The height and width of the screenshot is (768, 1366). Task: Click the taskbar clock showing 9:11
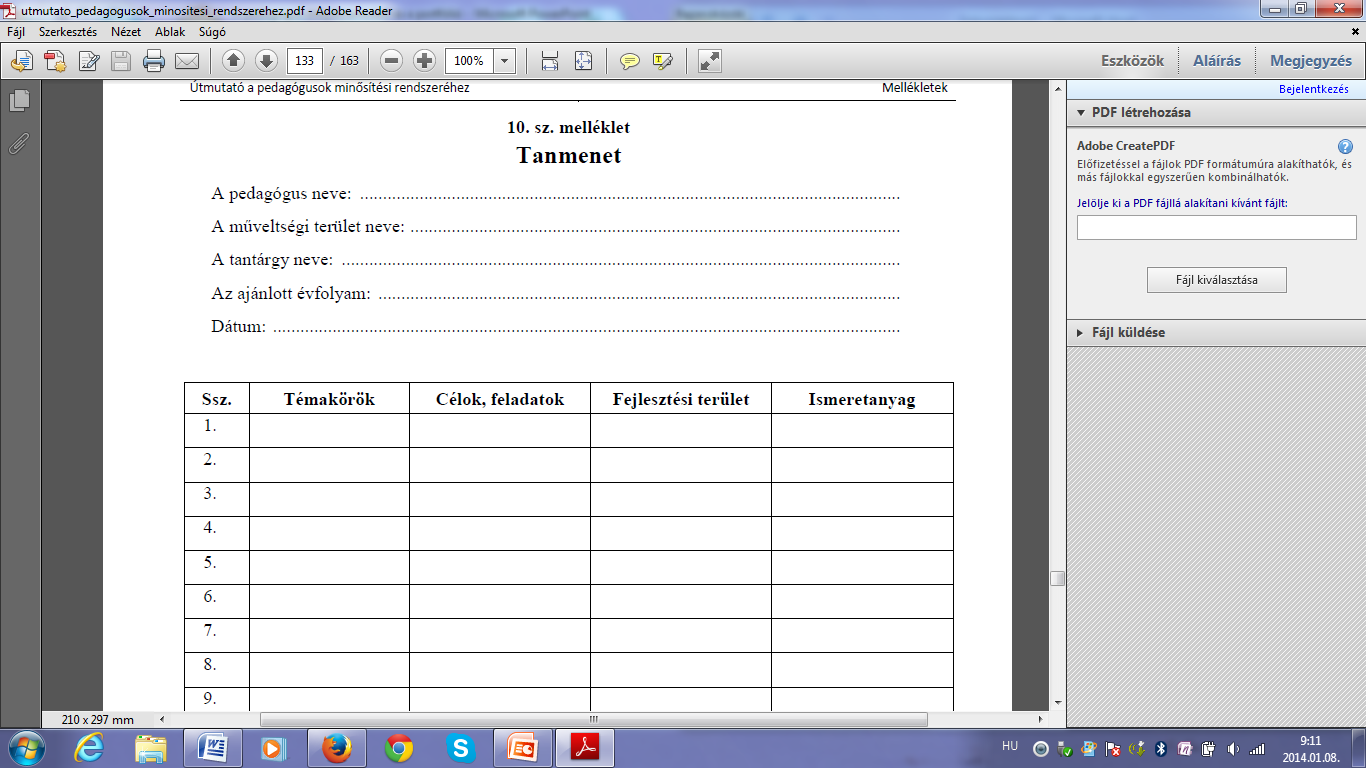tap(1311, 741)
